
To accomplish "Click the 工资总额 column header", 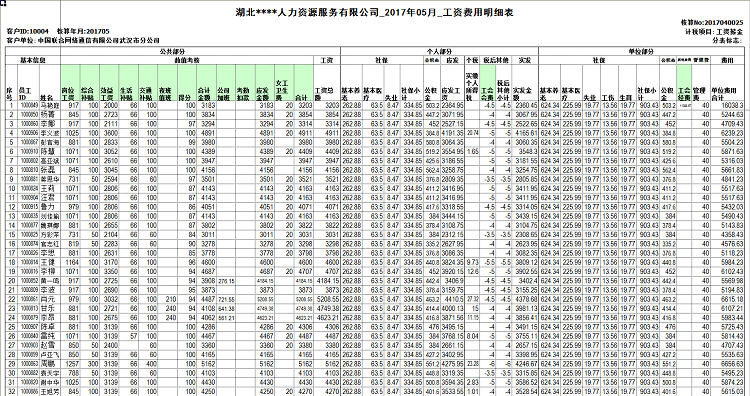I will [x=327, y=83].
